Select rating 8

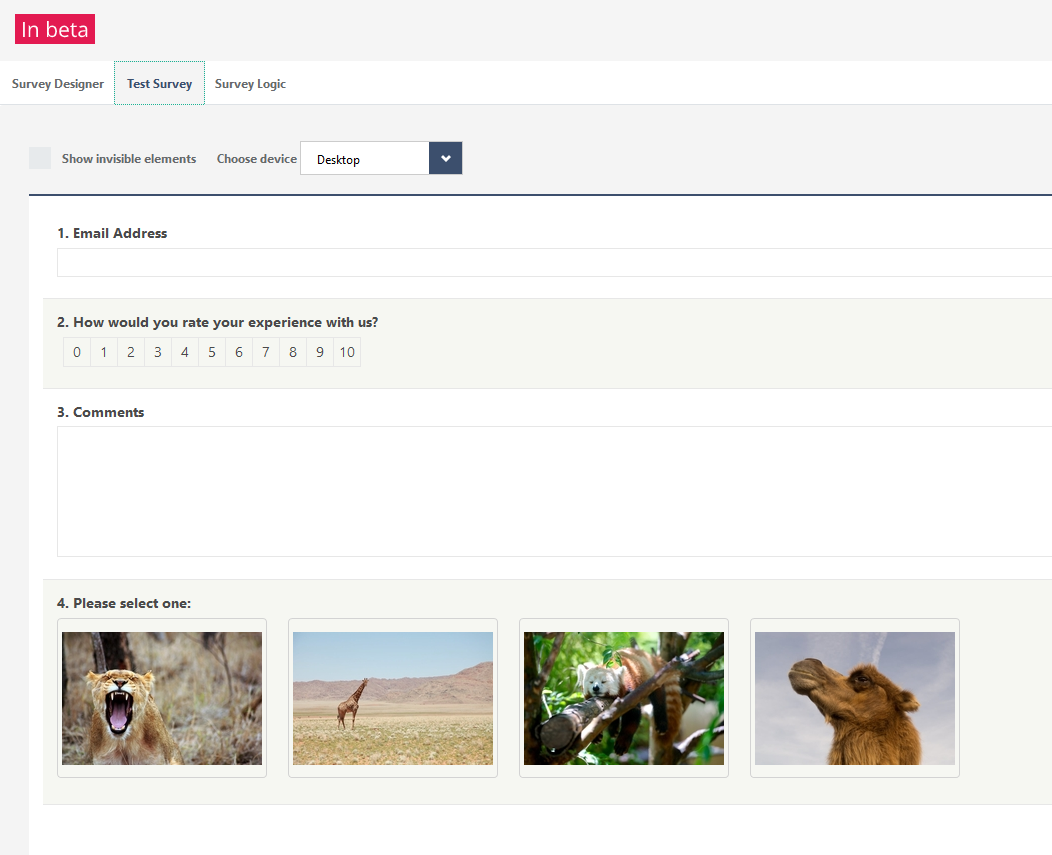pos(293,352)
